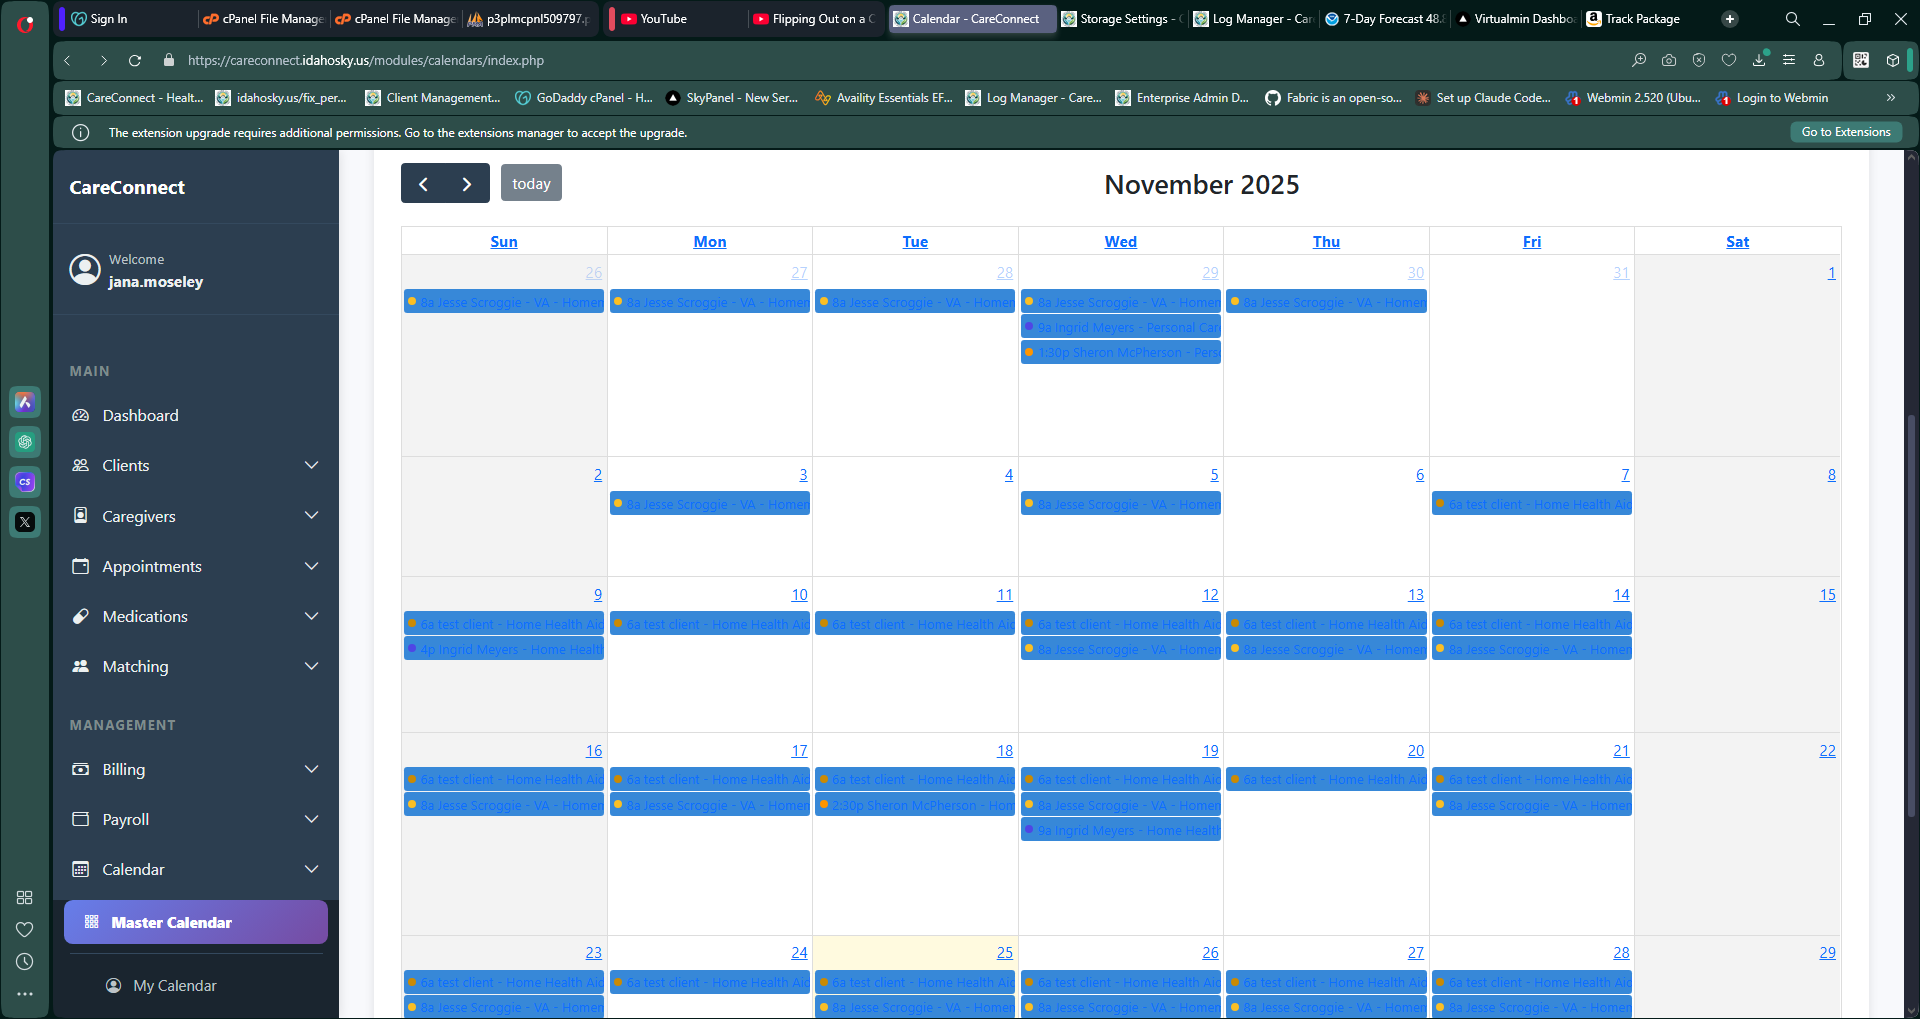
Task: Click the downloads icon in the browser toolbar
Action: 1758,60
